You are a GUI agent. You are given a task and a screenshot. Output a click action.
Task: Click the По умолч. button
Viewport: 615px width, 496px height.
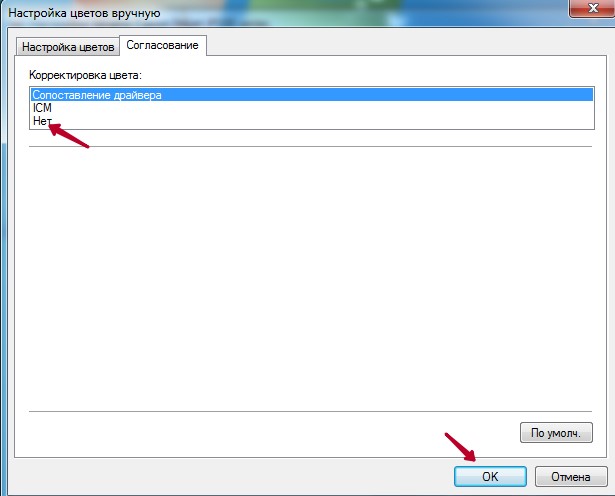(x=556, y=433)
